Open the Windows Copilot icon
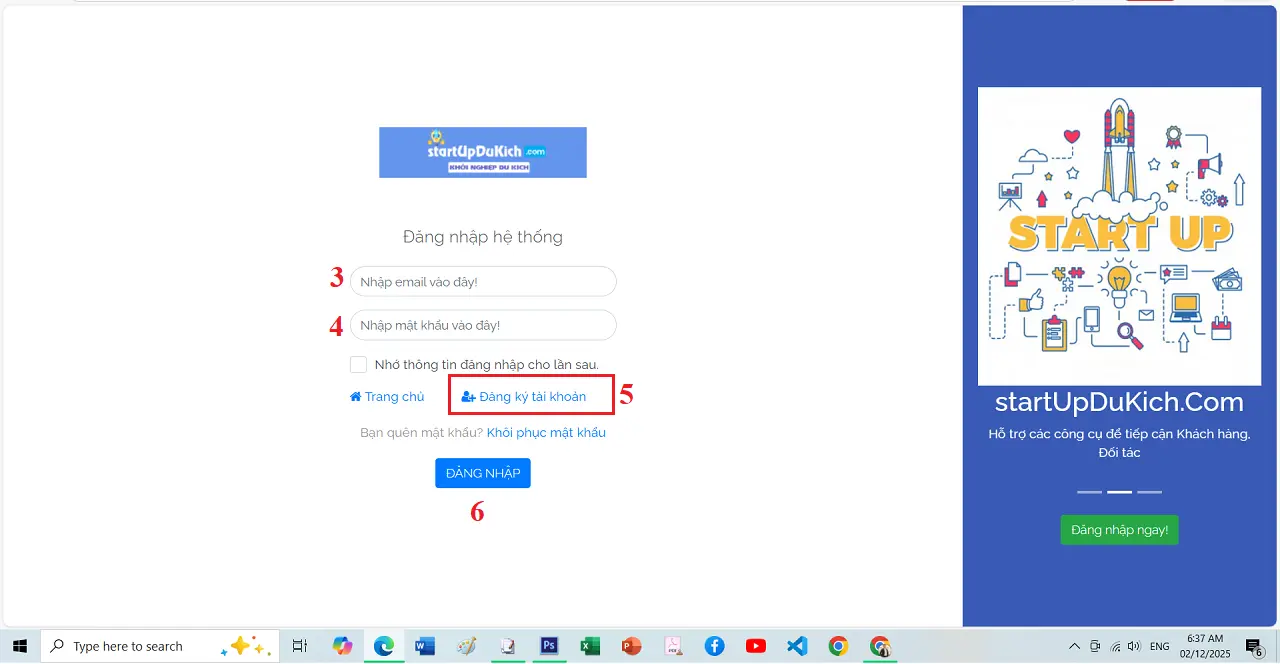 pyautogui.click(x=343, y=646)
